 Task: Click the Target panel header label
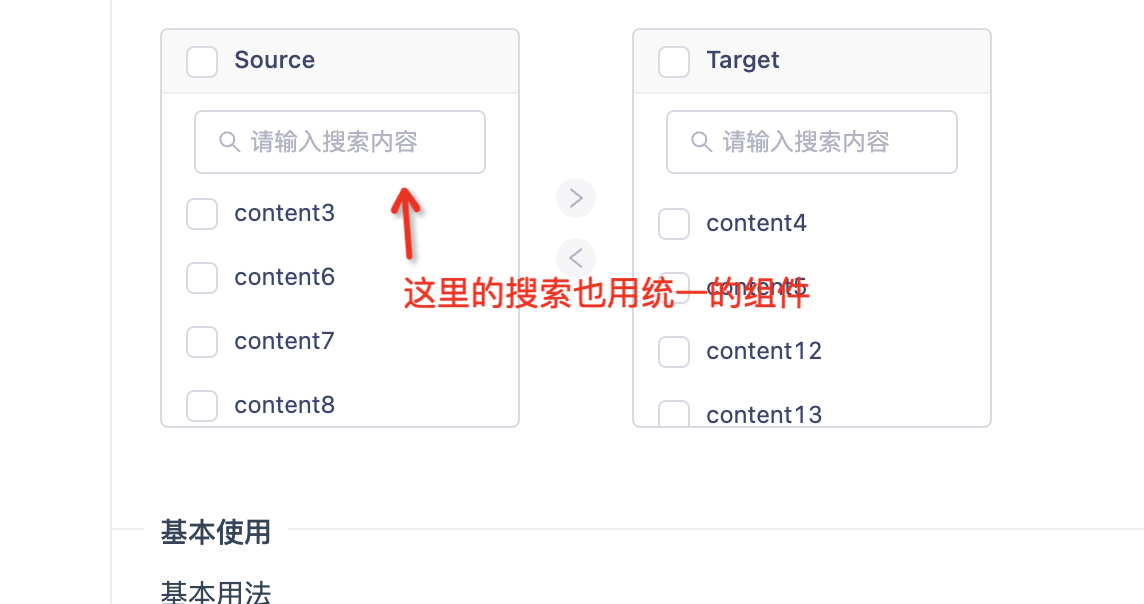pos(742,60)
